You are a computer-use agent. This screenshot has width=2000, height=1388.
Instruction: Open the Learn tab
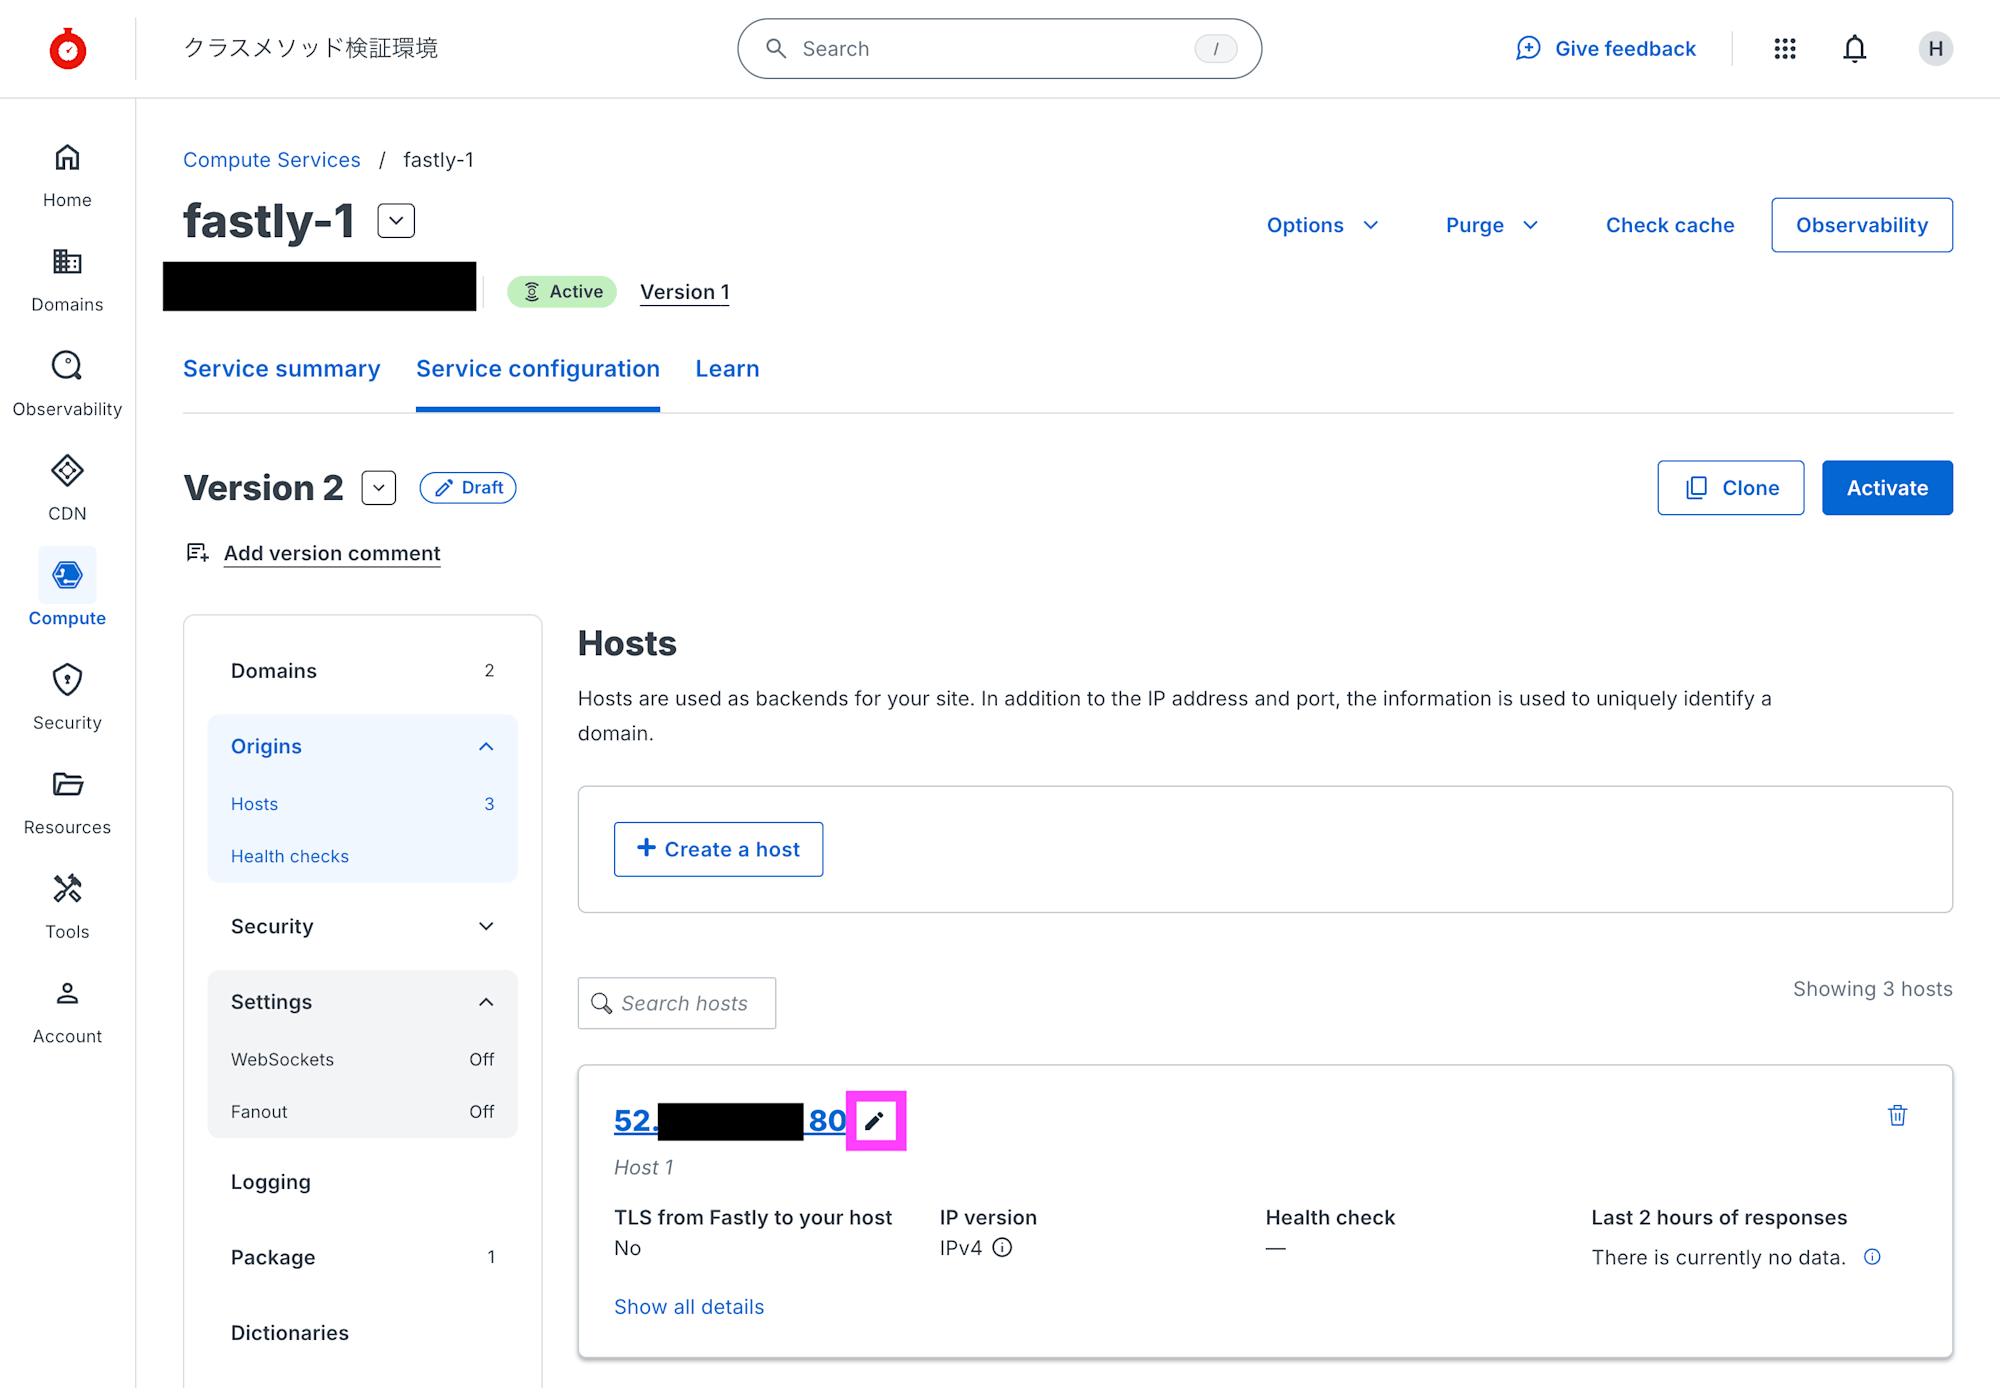coord(727,369)
